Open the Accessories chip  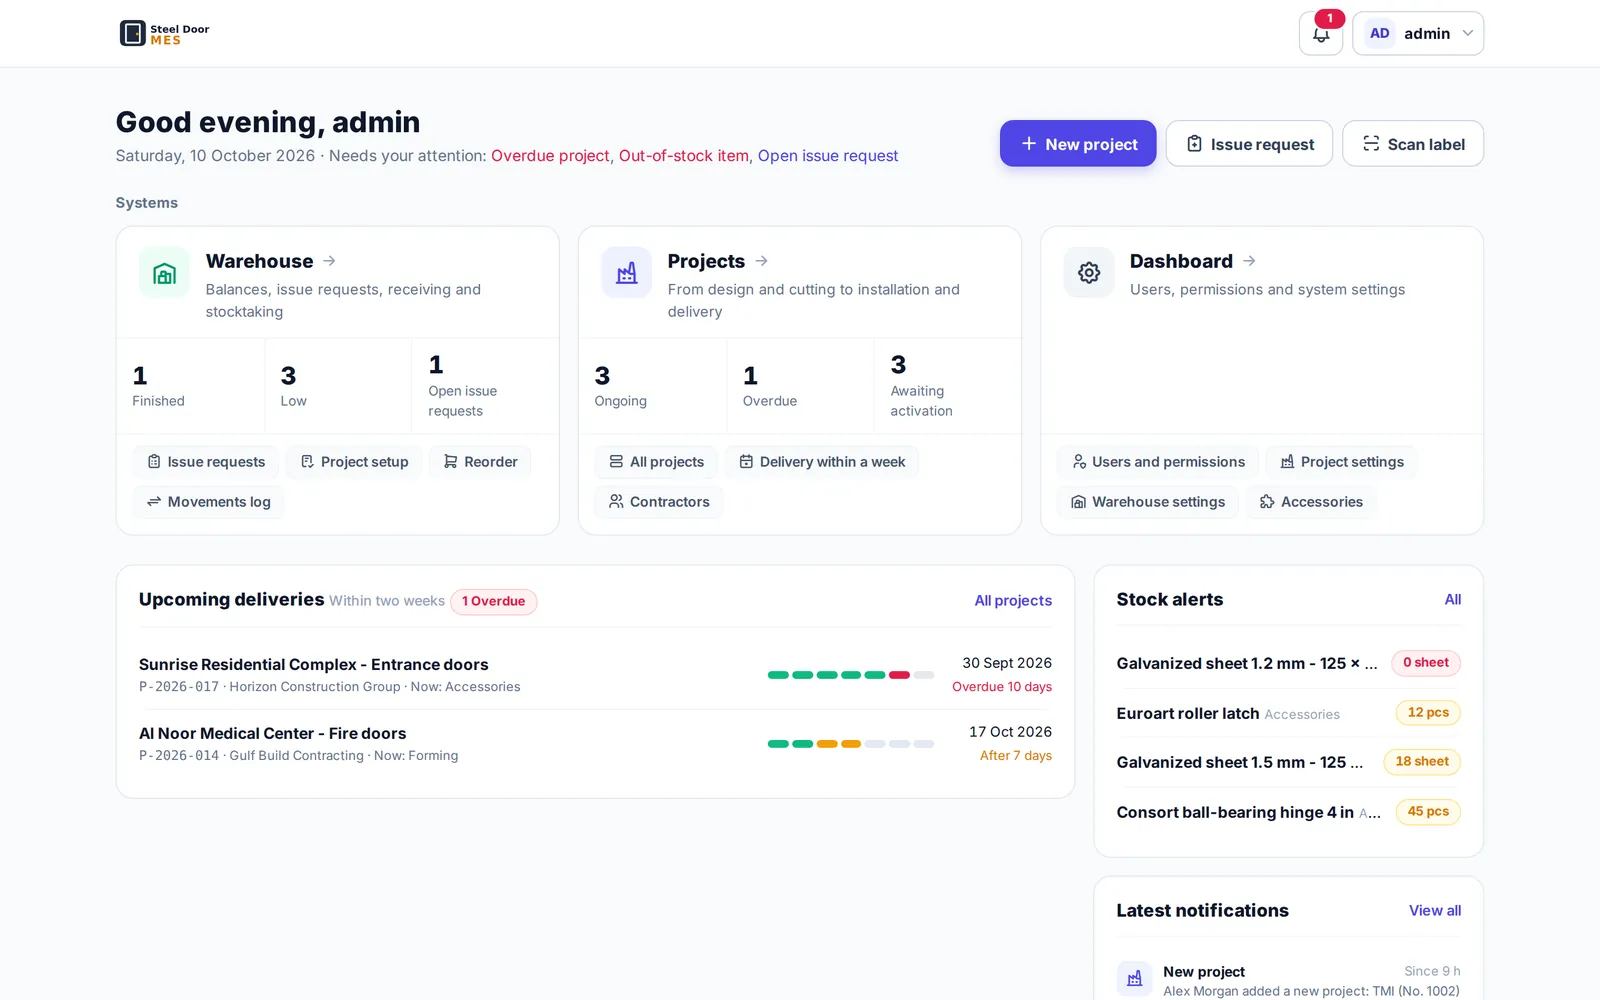click(1311, 502)
